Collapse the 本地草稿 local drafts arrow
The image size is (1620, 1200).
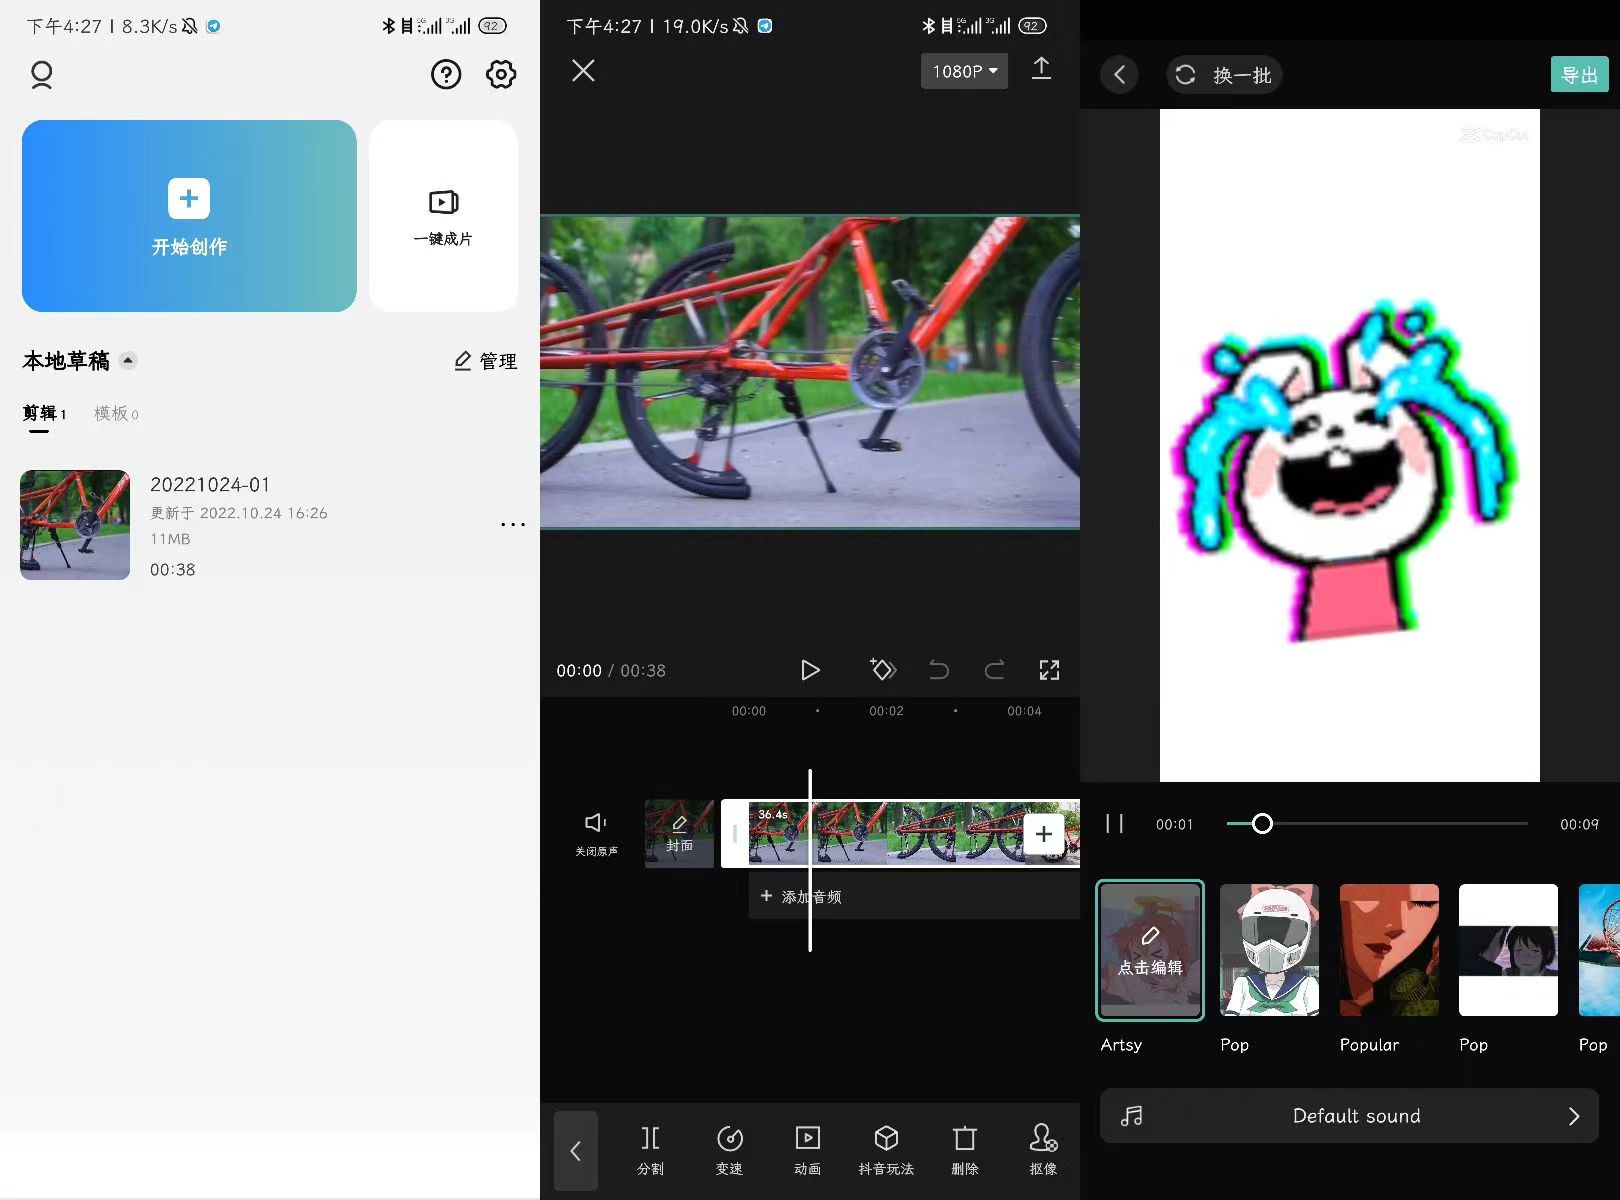(128, 361)
